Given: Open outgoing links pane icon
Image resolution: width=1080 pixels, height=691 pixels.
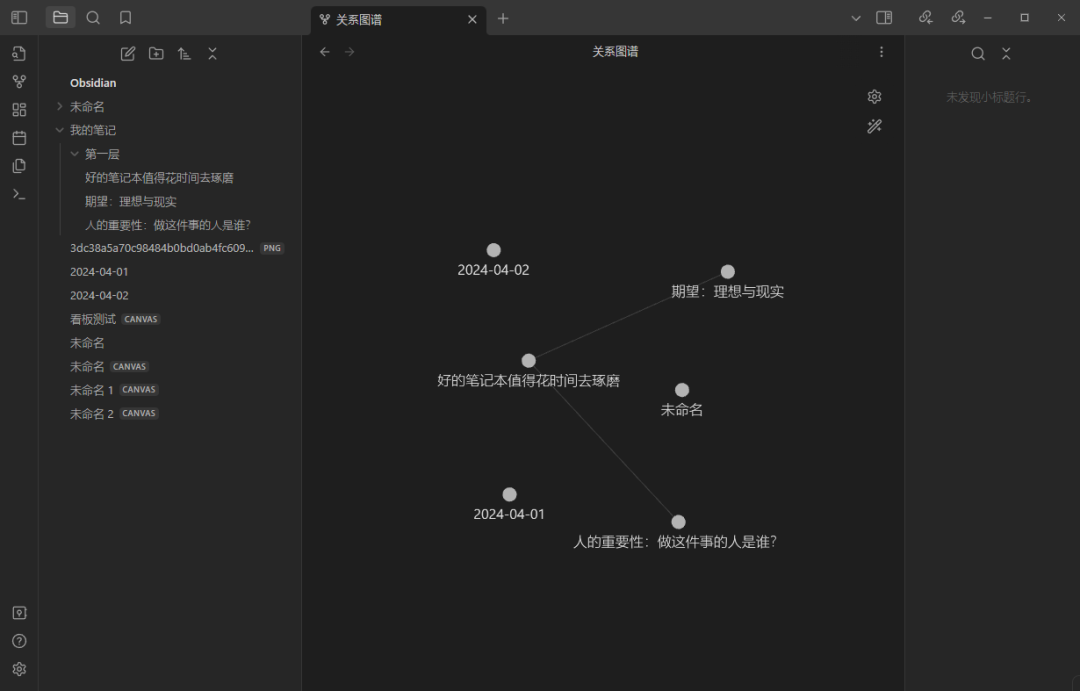Looking at the screenshot, I should [x=957, y=17].
